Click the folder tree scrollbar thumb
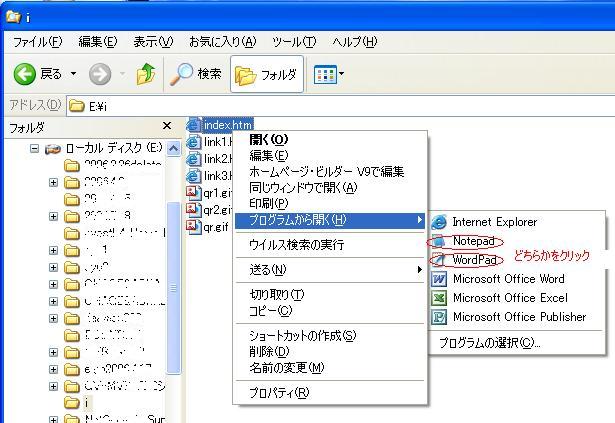Screen dimensions: 615x423 point(173,288)
